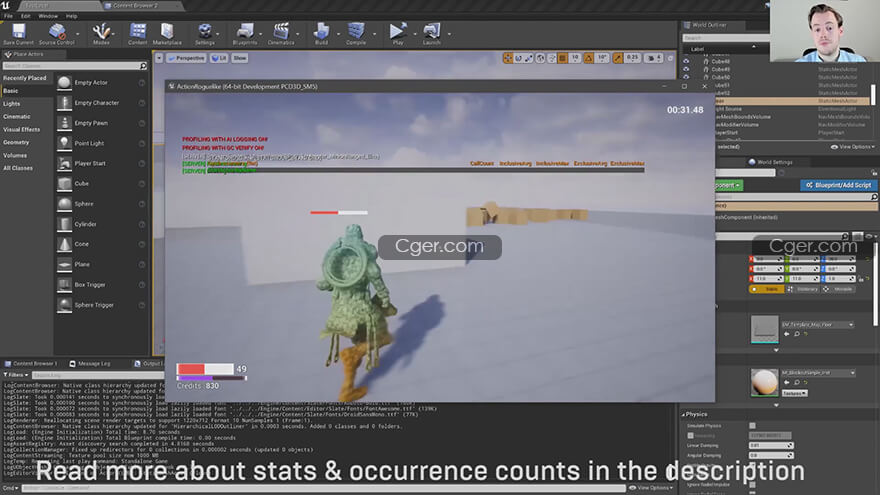Toggle world/local coordinate globe icon
Image resolution: width=880 pixels, height=495 pixels.
(x=540, y=58)
